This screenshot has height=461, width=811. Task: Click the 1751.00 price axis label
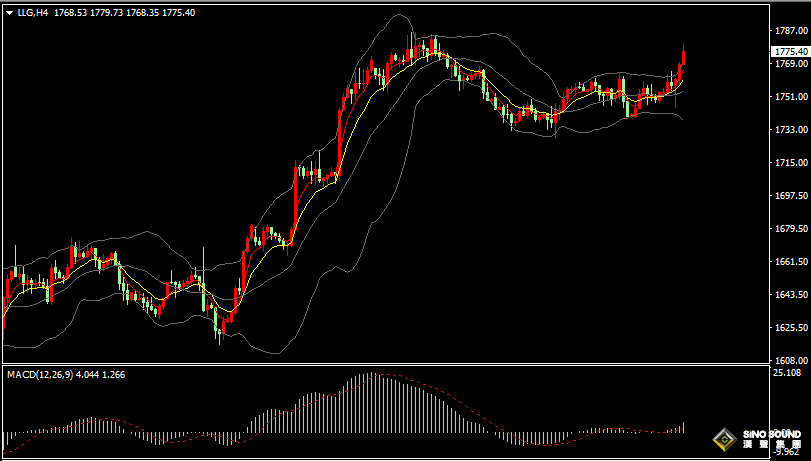coord(789,97)
